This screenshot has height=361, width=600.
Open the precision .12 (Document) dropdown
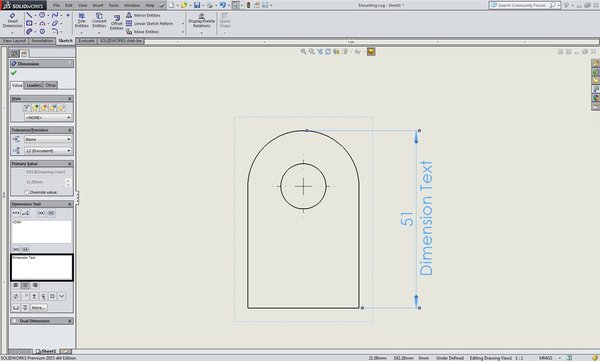pos(48,151)
